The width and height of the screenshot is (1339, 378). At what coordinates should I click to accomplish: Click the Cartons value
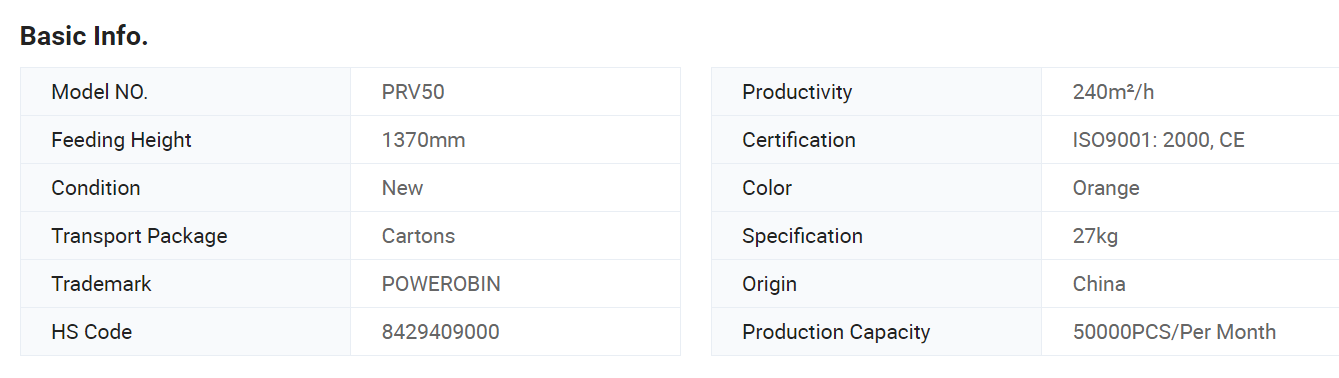[418, 236]
